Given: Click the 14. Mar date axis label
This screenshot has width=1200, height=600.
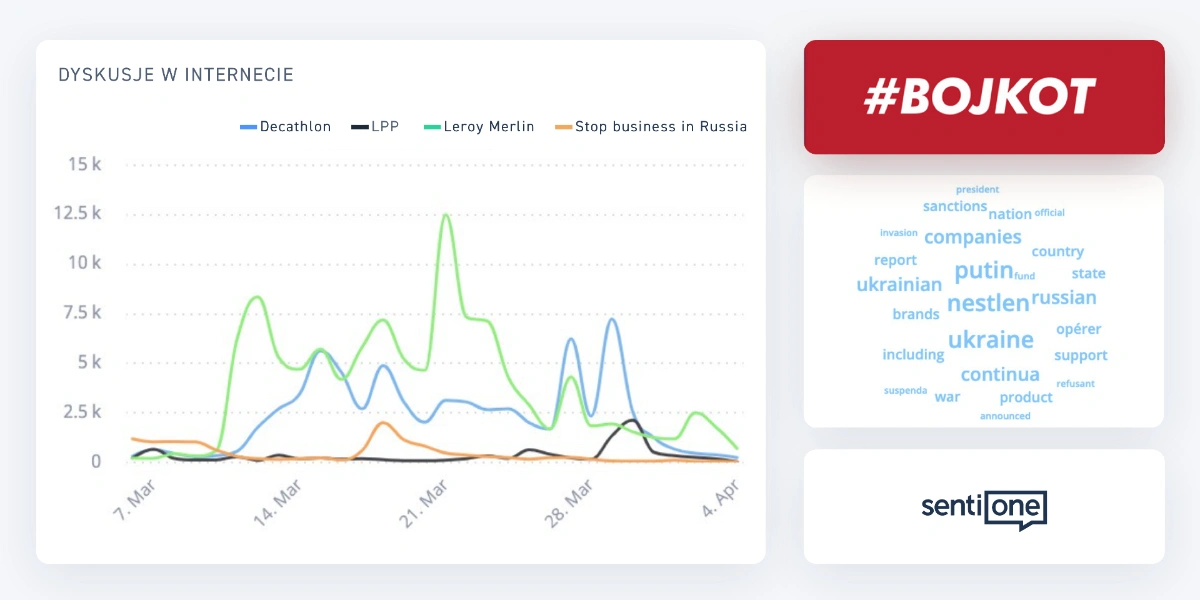Looking at the screenshot, I should (280, 497).
